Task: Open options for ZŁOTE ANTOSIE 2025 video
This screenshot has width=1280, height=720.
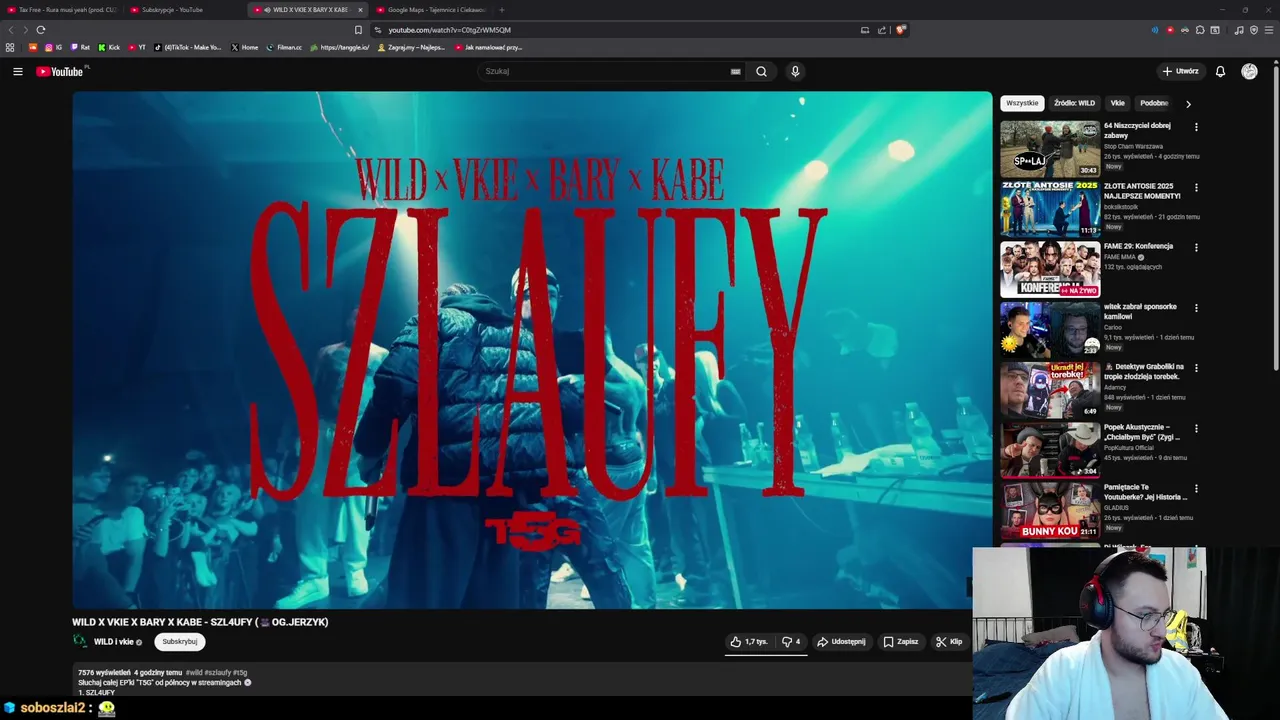Action: [x=1196, y=187]
